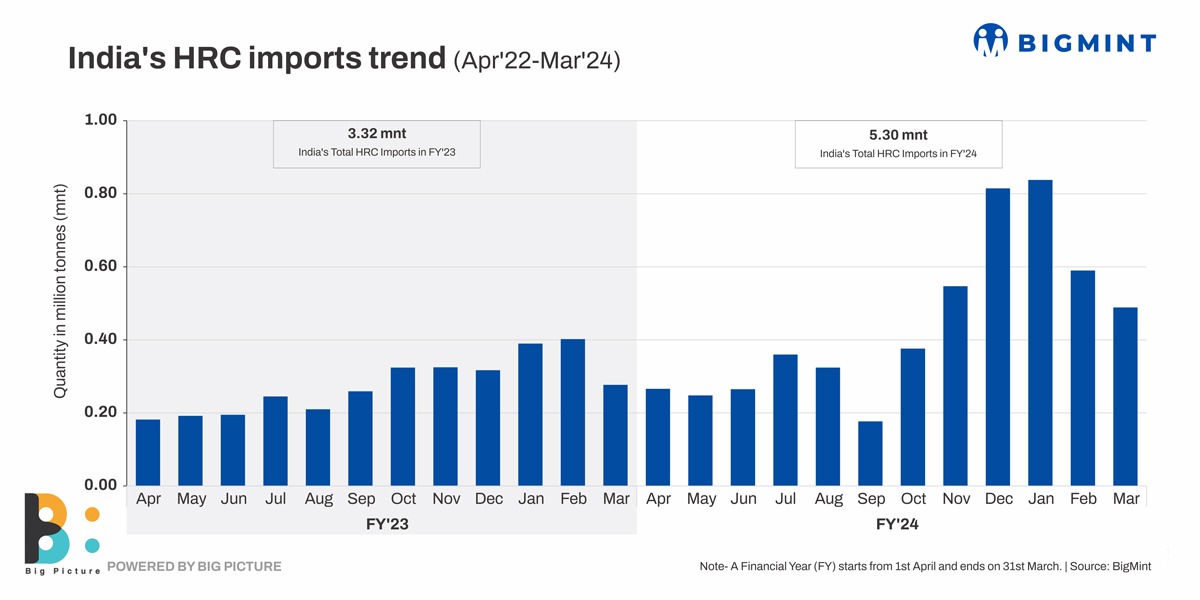Click the BigMint people logo icon
The height and width of the screenshot is (600, 1200).
(x=990, y=41)
